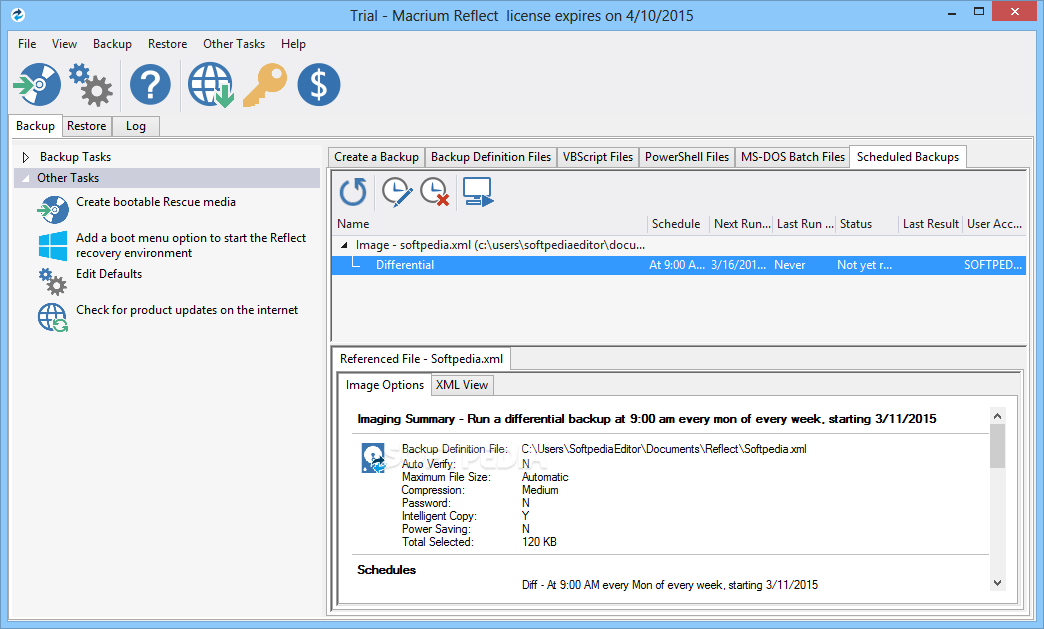Image resolution: width=1044 pixels, height=629 pixels.
Task: Click the summary vertical scrollbar thumb
Action: [997, 446]
